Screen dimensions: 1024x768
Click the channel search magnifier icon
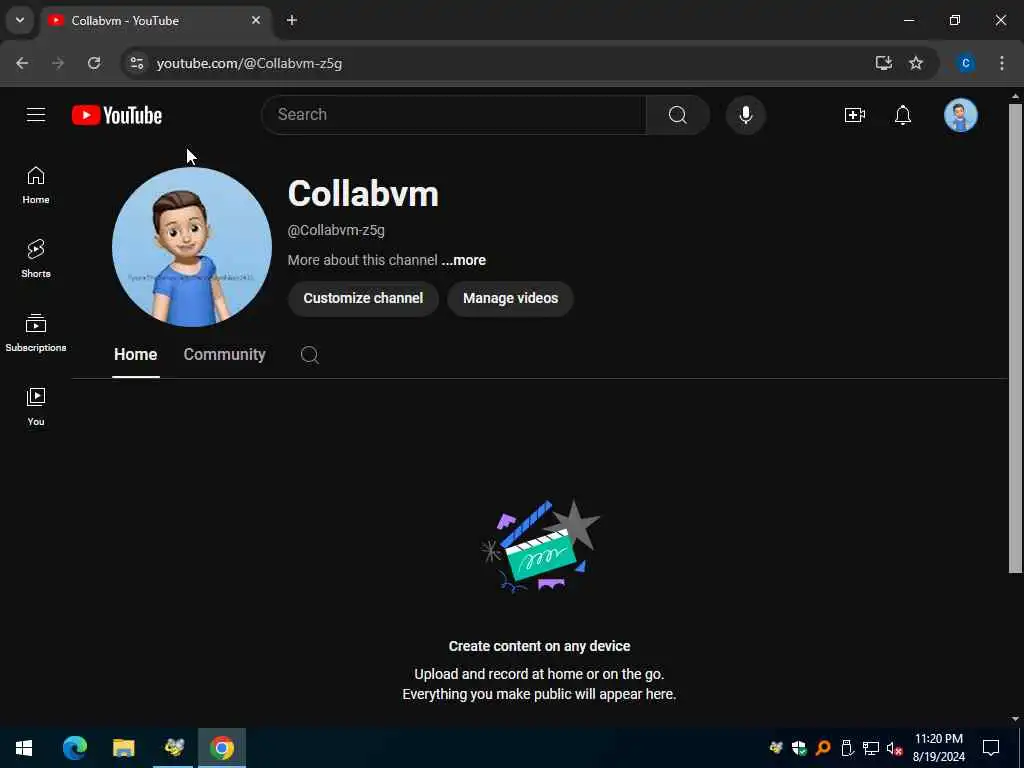point(310,355)
